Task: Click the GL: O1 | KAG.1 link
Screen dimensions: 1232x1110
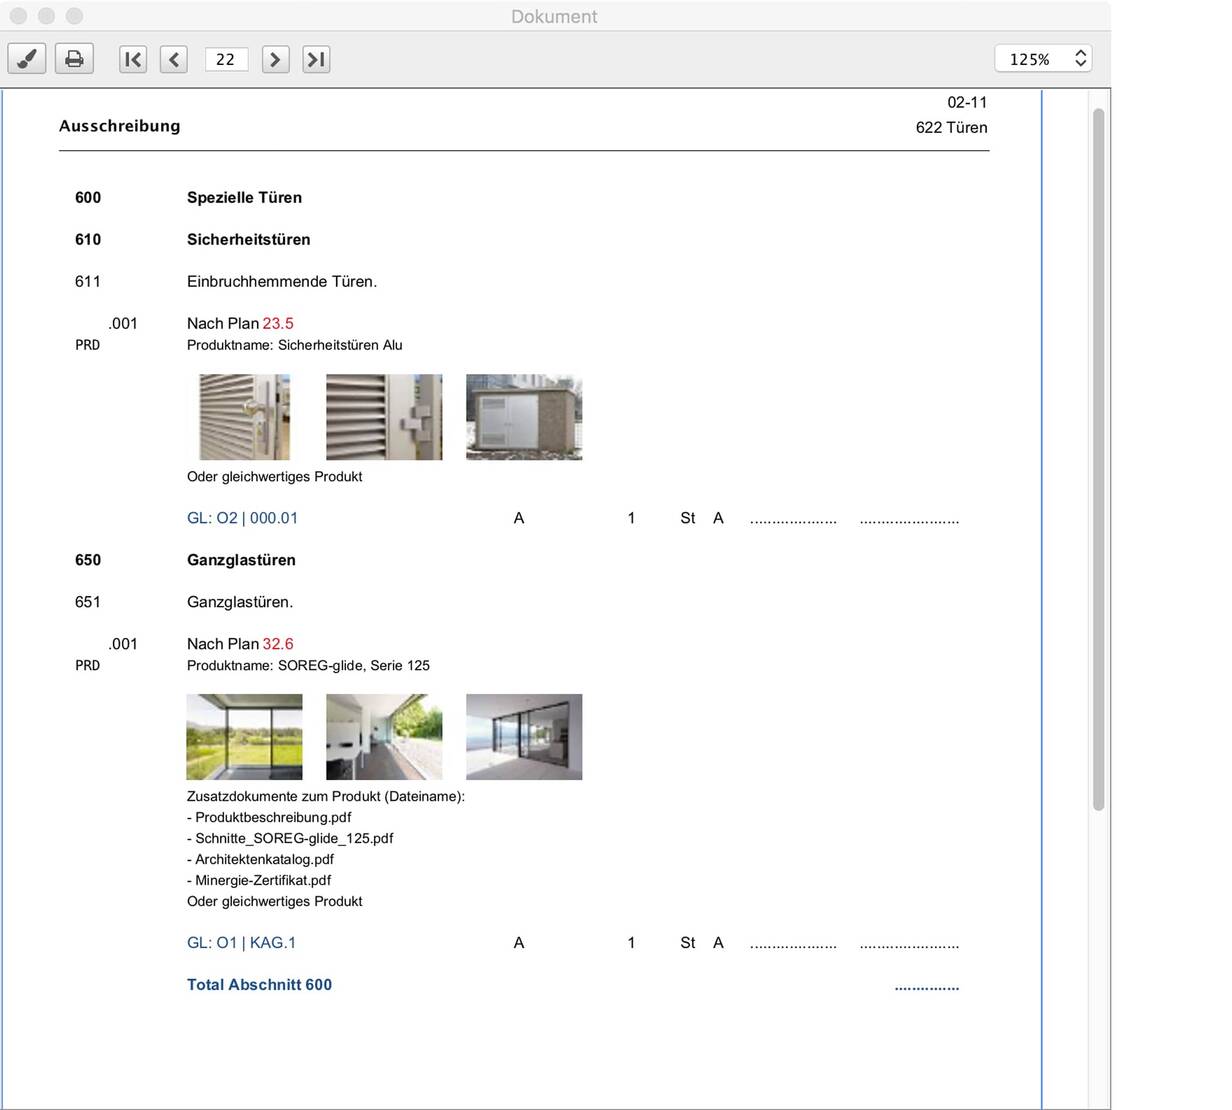Action: pyautogui.click(x=241, y=943)
